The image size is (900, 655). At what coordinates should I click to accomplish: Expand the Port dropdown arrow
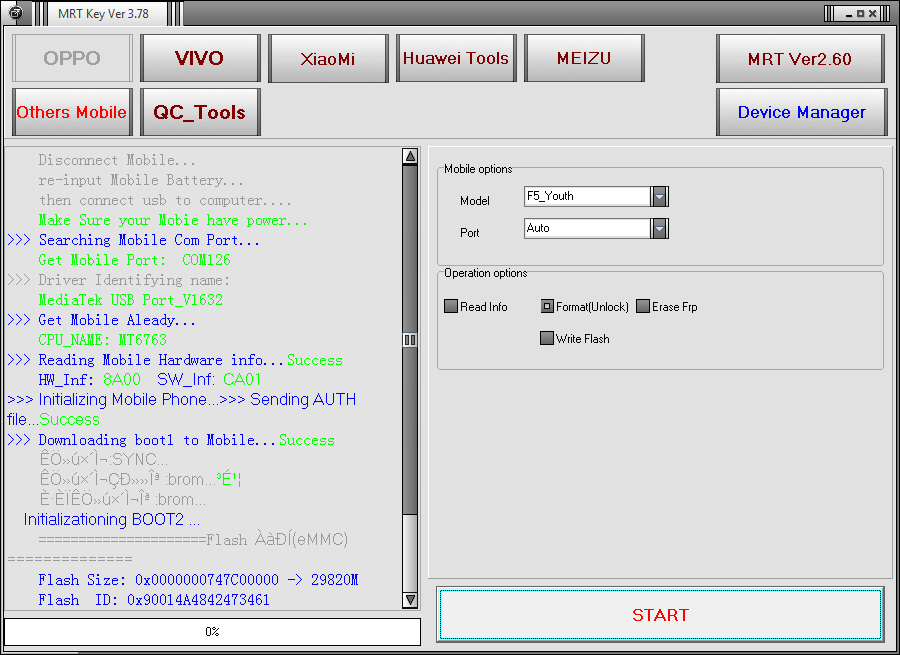click(660, 228)
